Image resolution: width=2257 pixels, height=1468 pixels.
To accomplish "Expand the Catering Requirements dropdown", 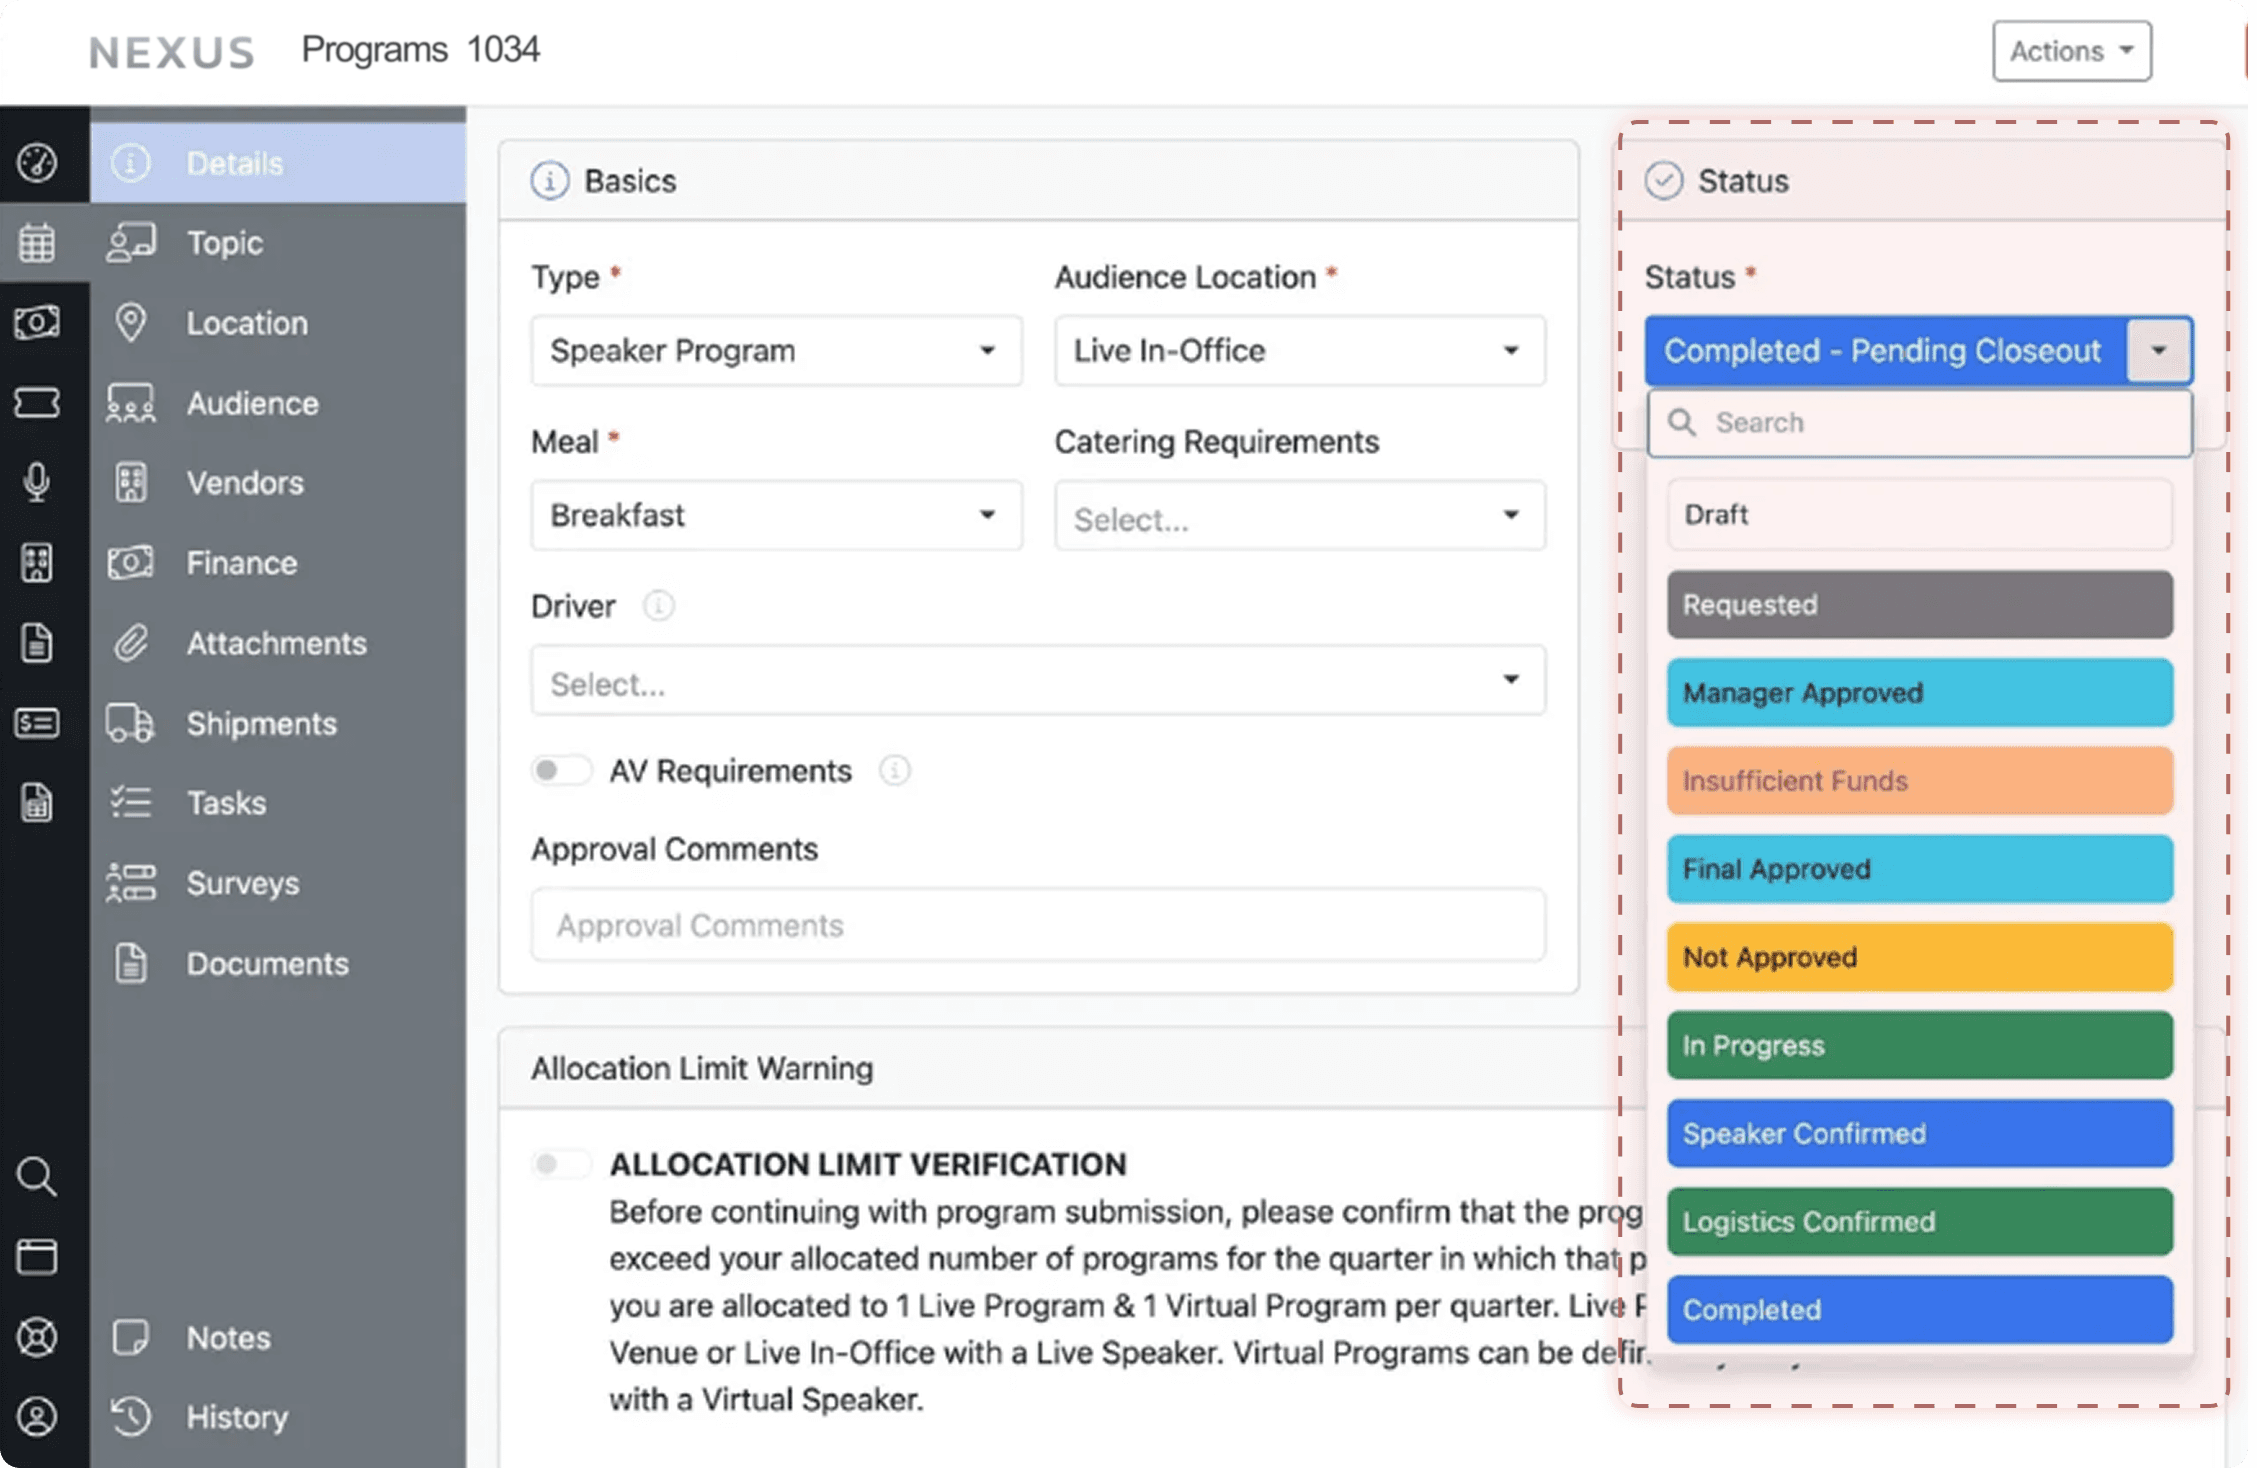I will 1298,516.
